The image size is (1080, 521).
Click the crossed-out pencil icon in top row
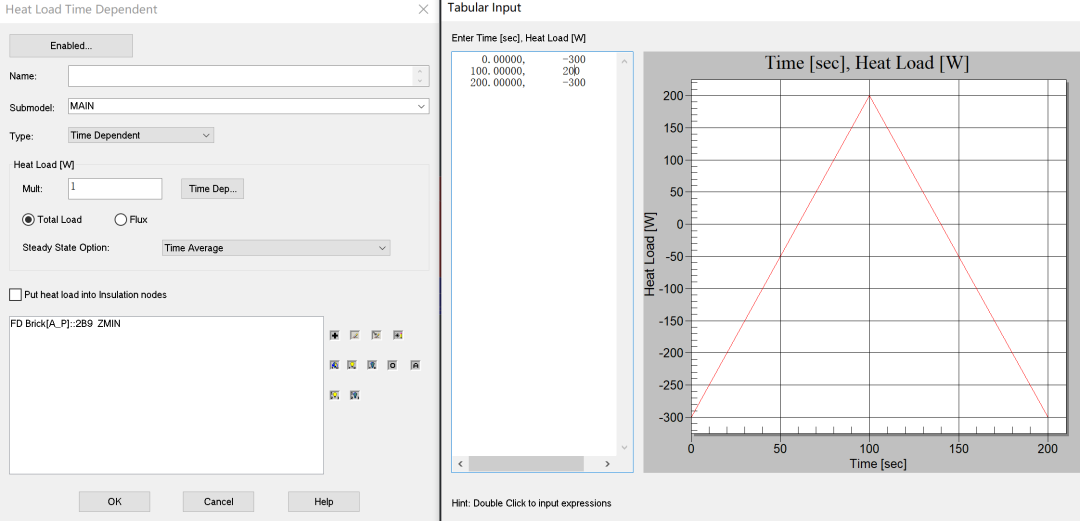click(376, 335)
